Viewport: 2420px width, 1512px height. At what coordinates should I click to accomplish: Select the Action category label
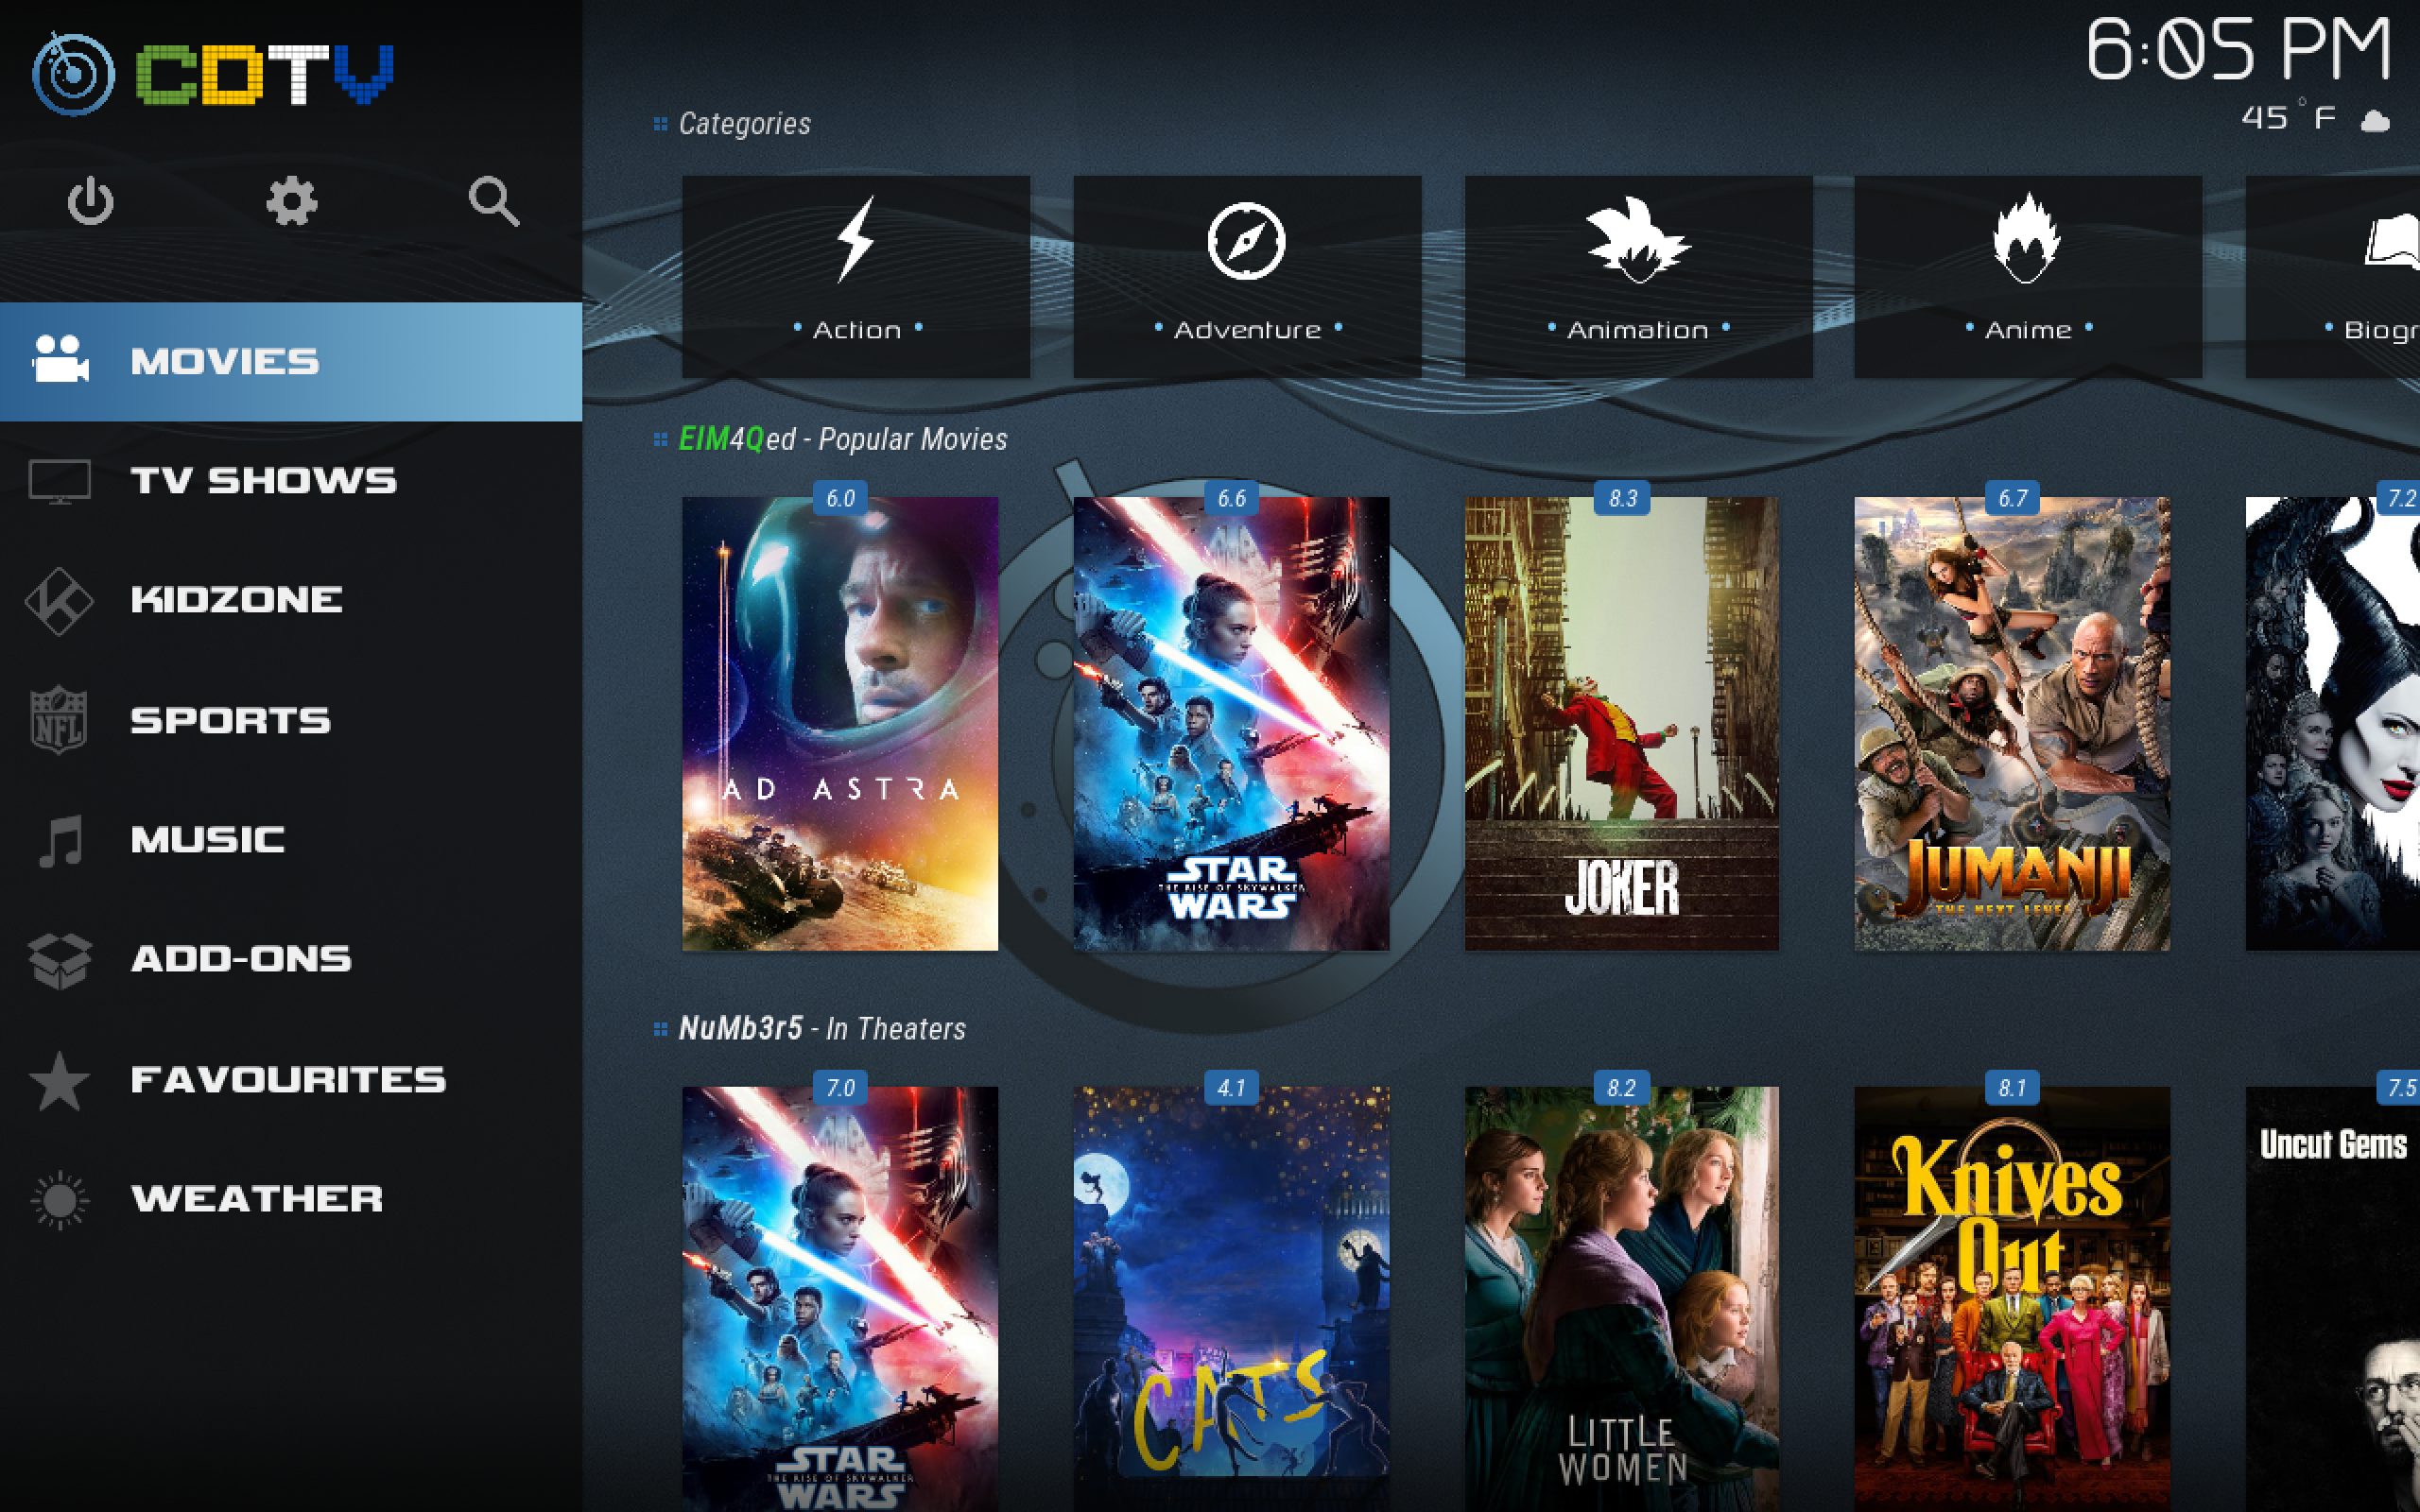(x=857, y=330)
